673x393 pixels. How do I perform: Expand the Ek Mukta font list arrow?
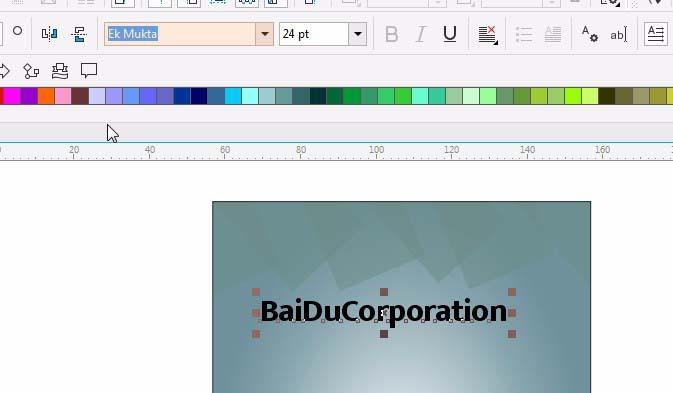[264, 34]
